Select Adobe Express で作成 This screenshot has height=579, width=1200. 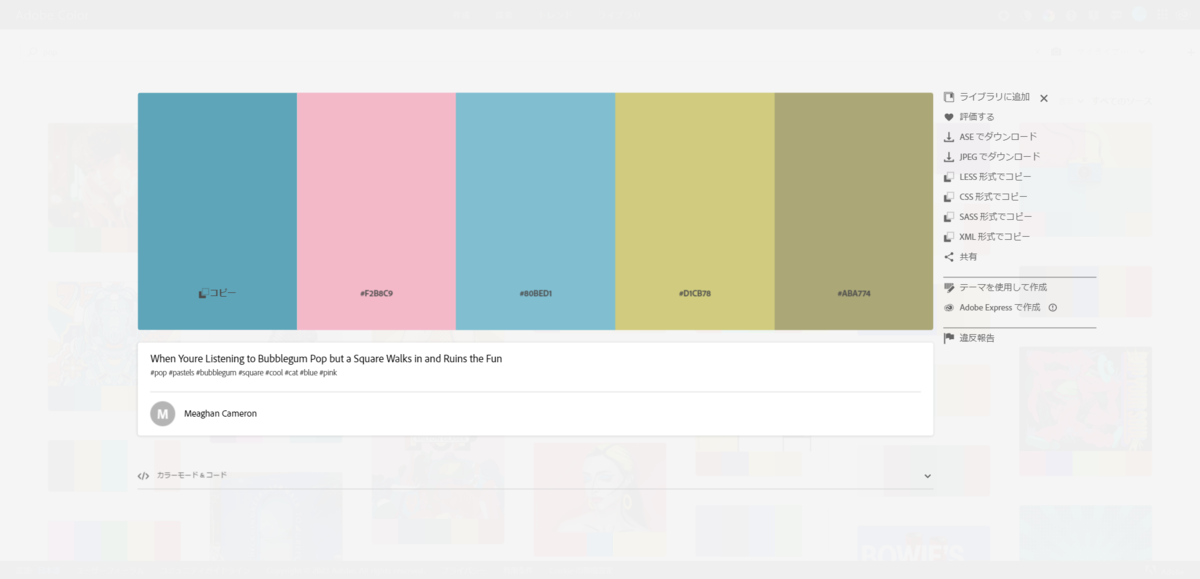[x=992, y=308]
